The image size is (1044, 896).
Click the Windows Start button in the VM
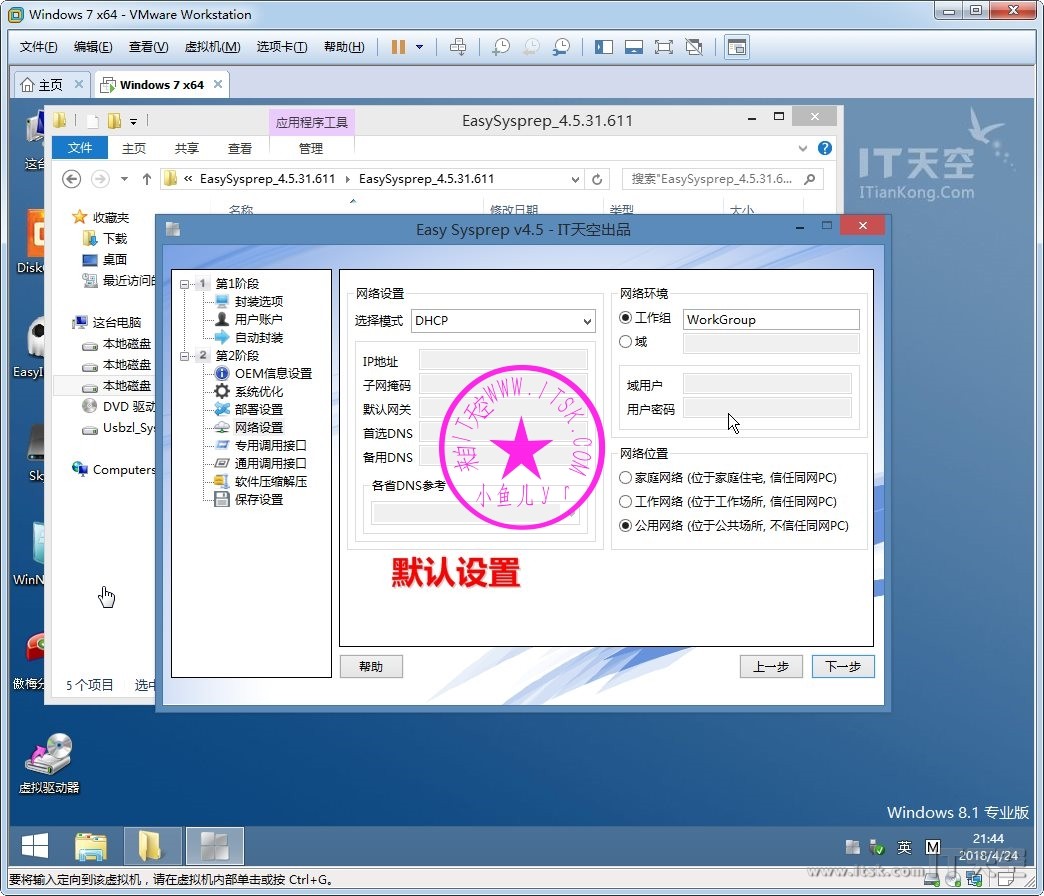point(35,847)
